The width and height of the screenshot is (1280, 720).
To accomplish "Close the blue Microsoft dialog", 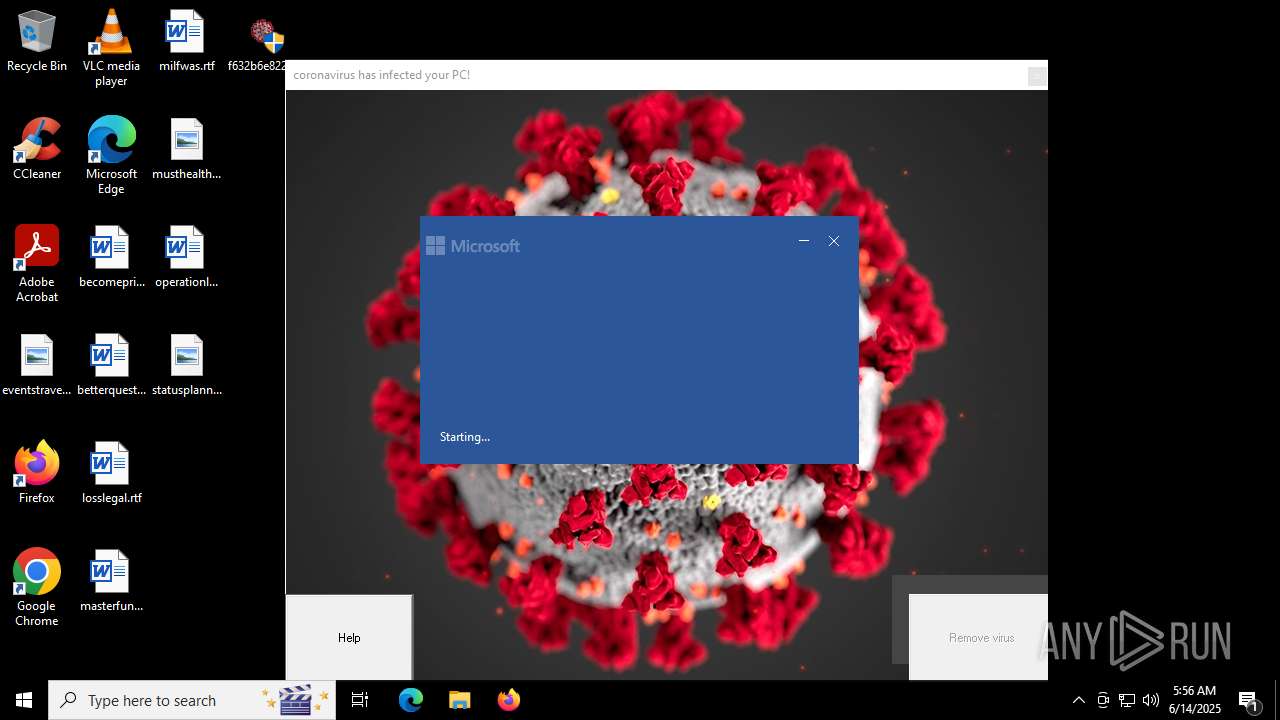I will pyautogui.click(x=834, y=241).
